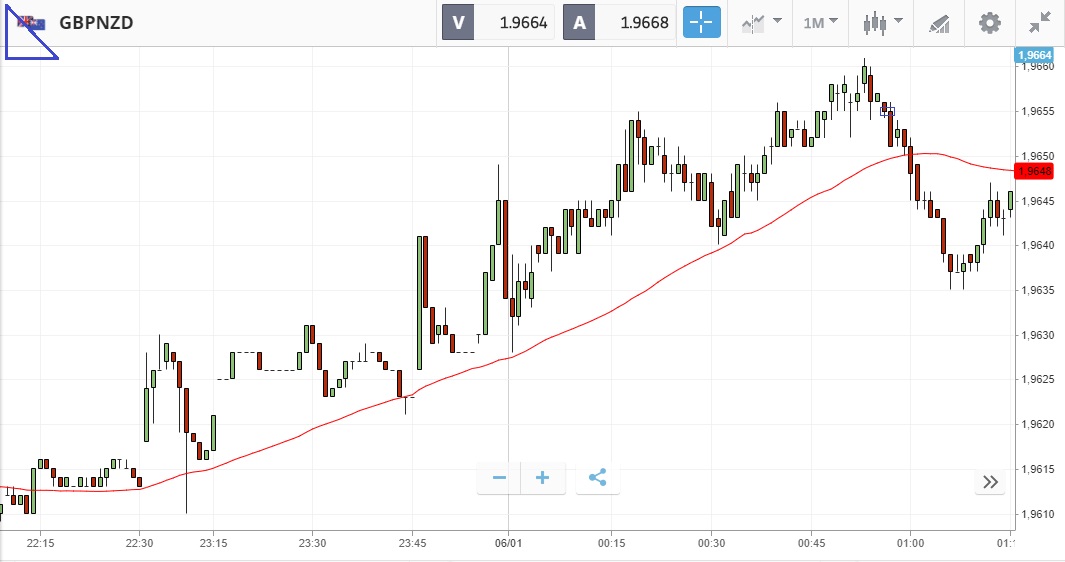Open the drawing tools pencil icon
The width and height of the screenshot is (1065, 562).
[x=938, y=22]
